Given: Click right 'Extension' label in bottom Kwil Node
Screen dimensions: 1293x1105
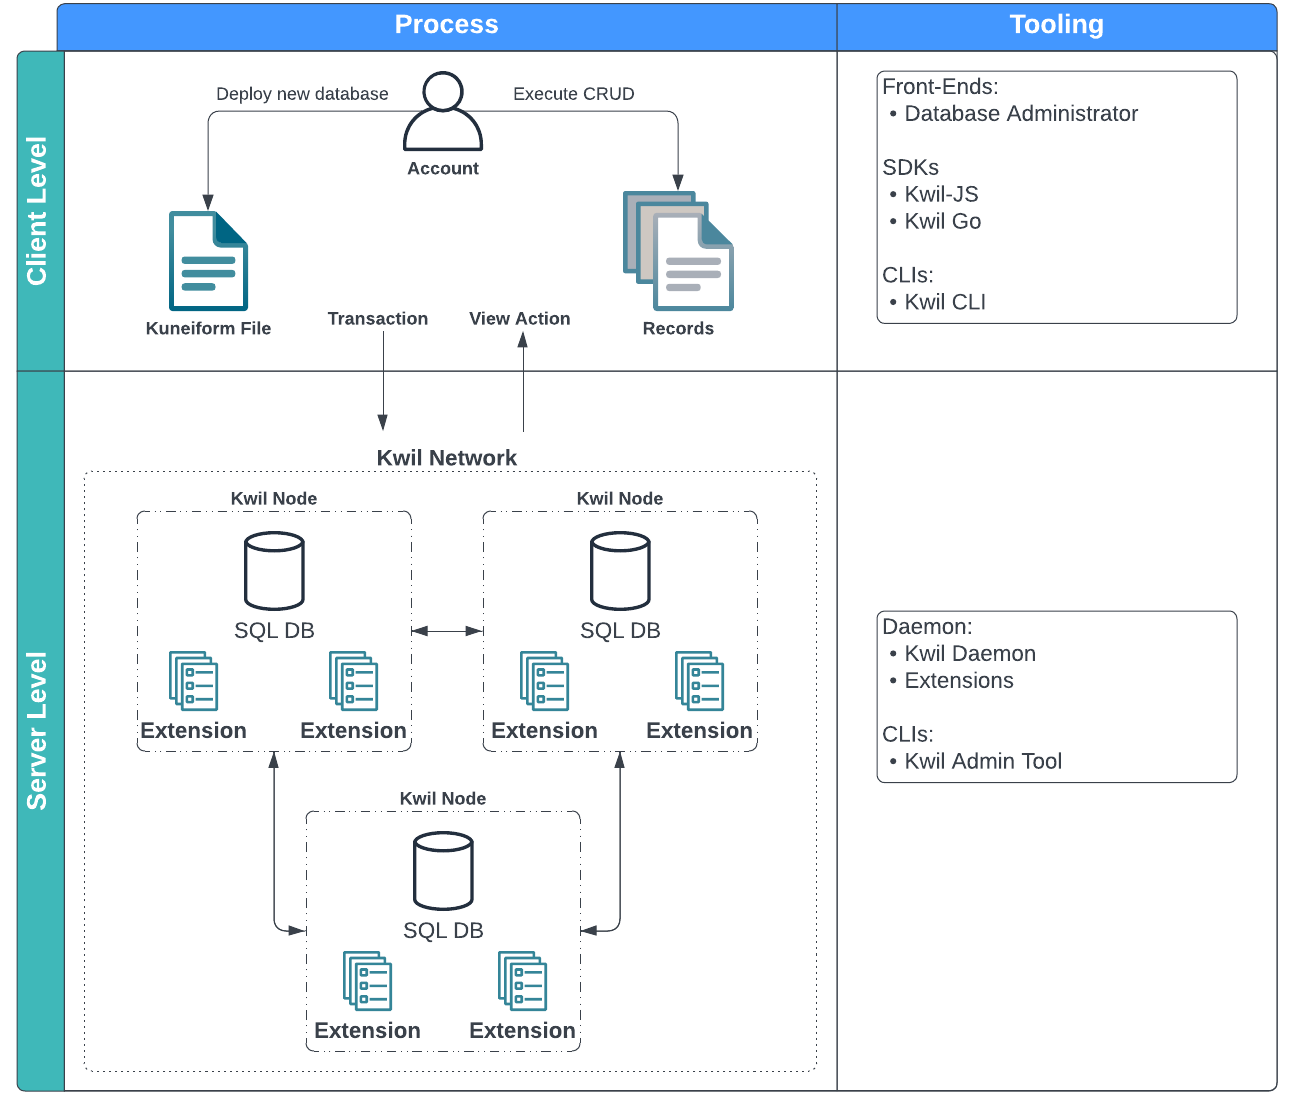Looking at the screenshot, I should point(523,1031).
